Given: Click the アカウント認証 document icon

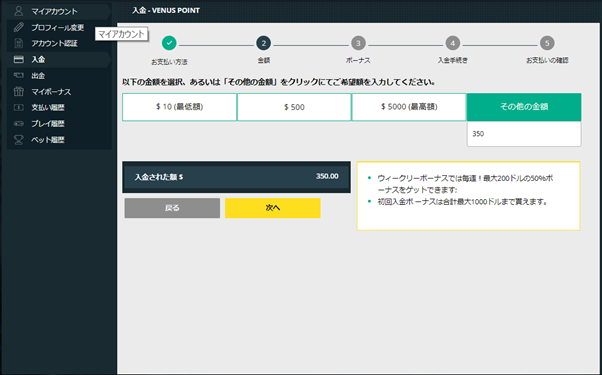Looking at the screenshot, I should pyautogui.click(x=18, y=43).
